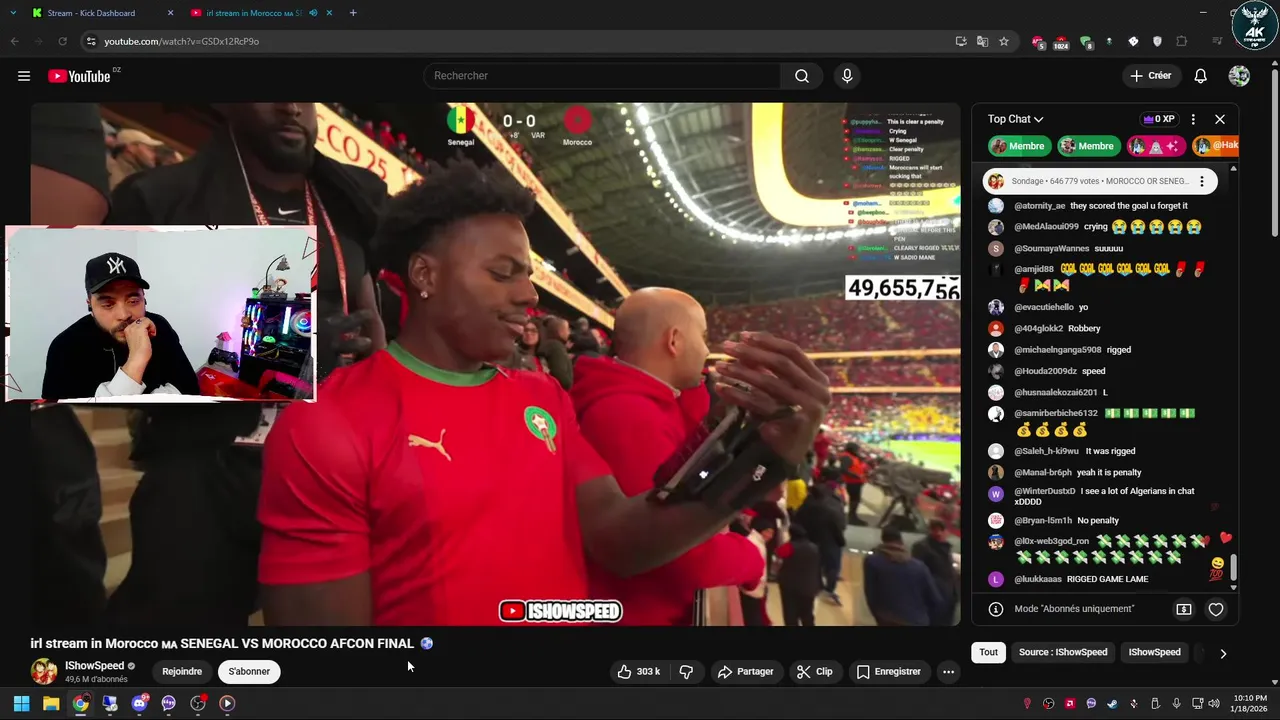
Task: Close the Kick Dashboard browser tab
Action: 170,13
